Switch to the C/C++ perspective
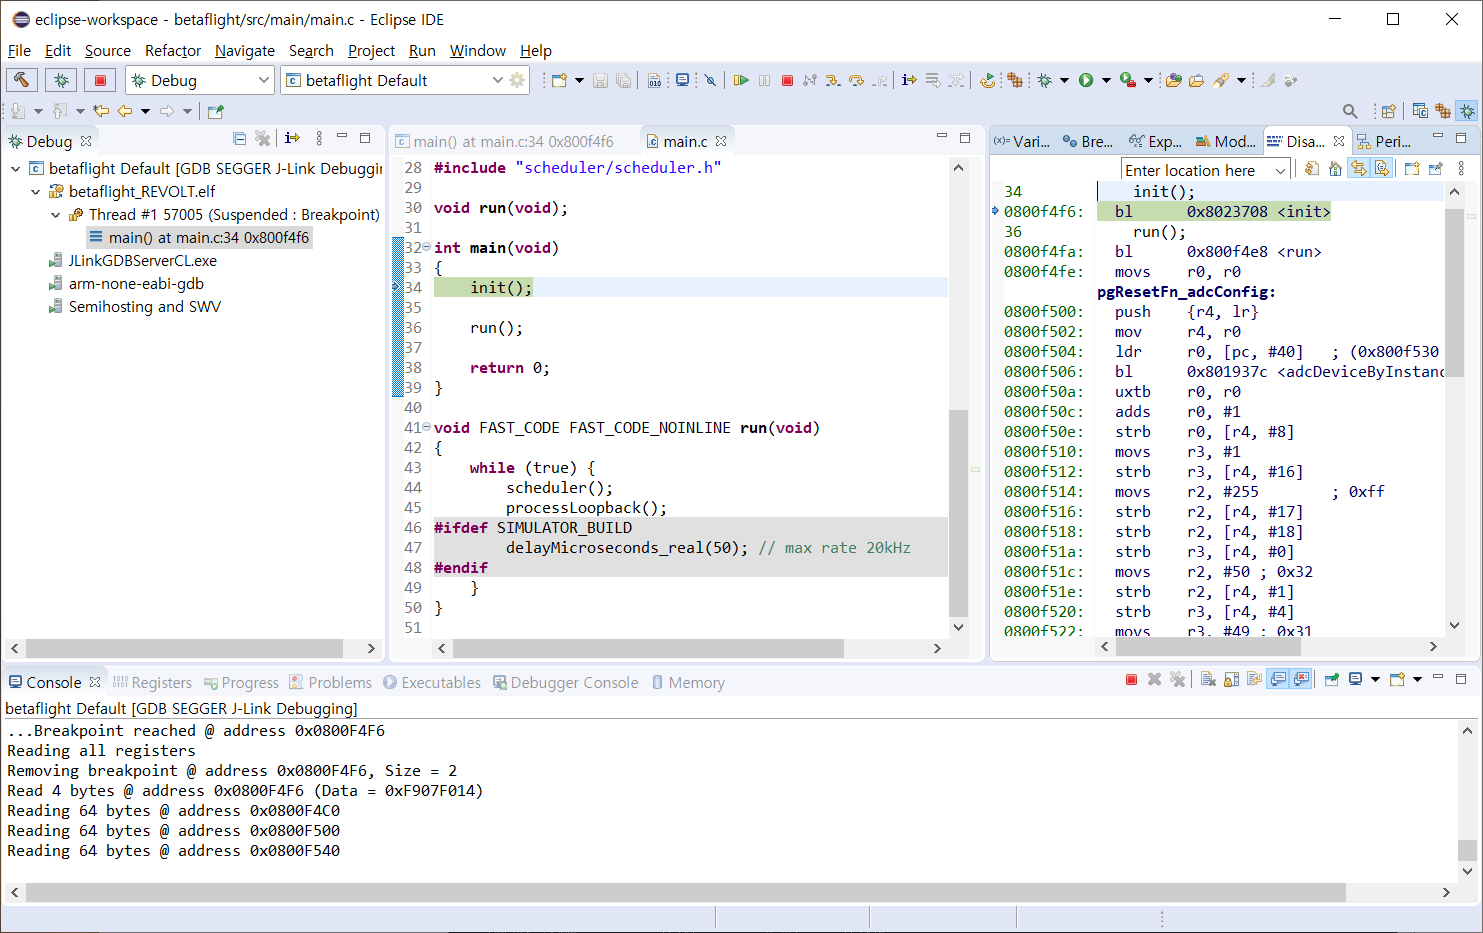Image resolution: width=1483 pixels, height=933 pixels. click(x=1420, y=111)
